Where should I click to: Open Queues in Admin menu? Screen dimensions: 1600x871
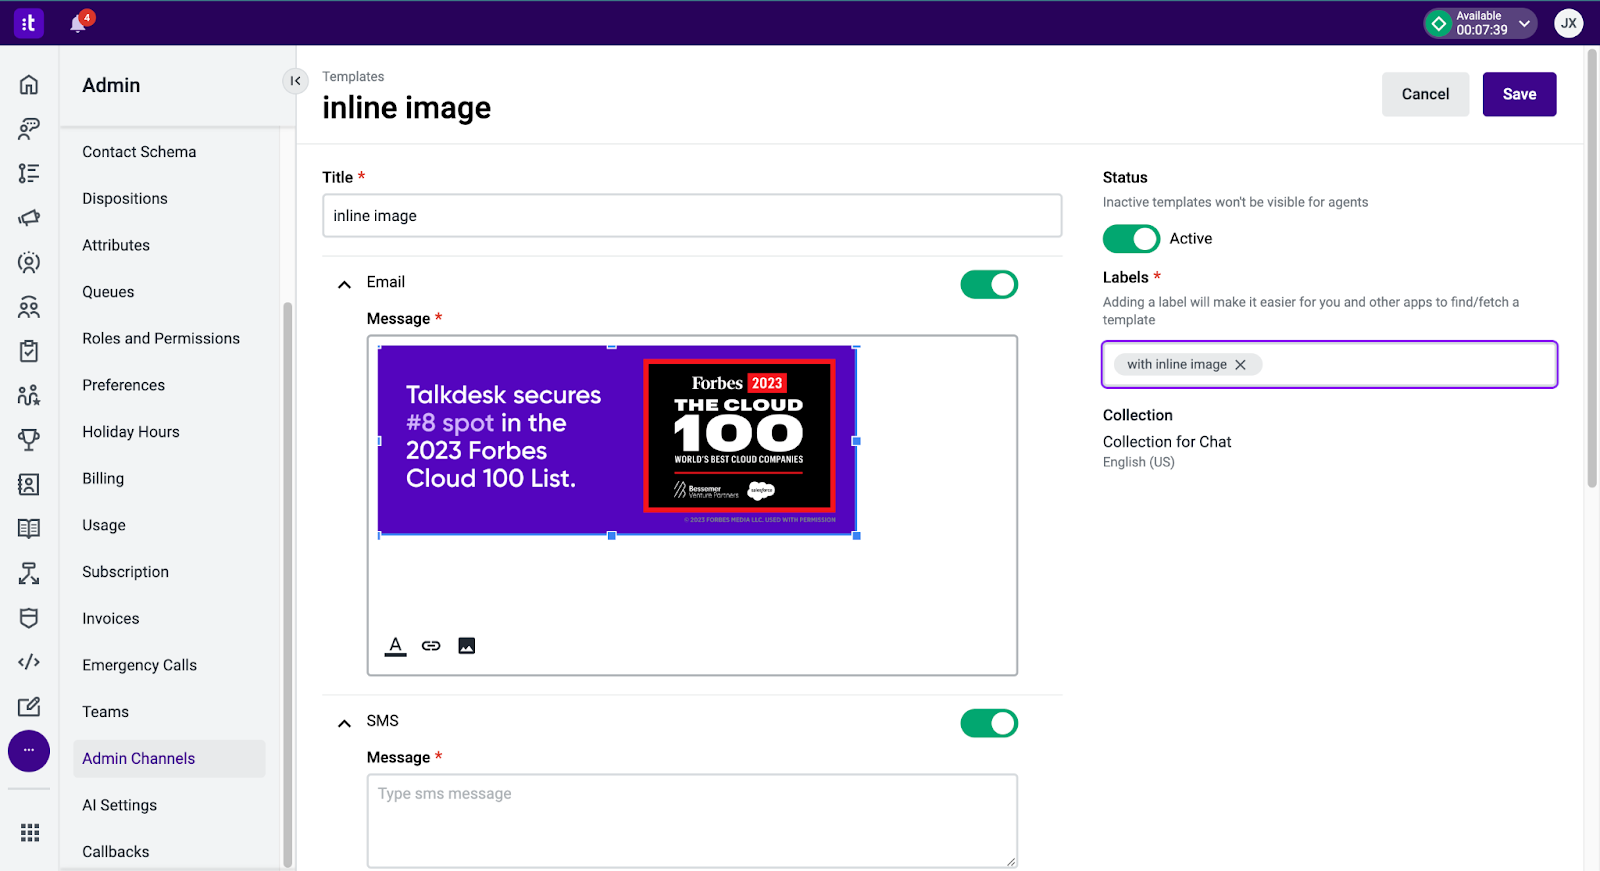tap(108, 292)
